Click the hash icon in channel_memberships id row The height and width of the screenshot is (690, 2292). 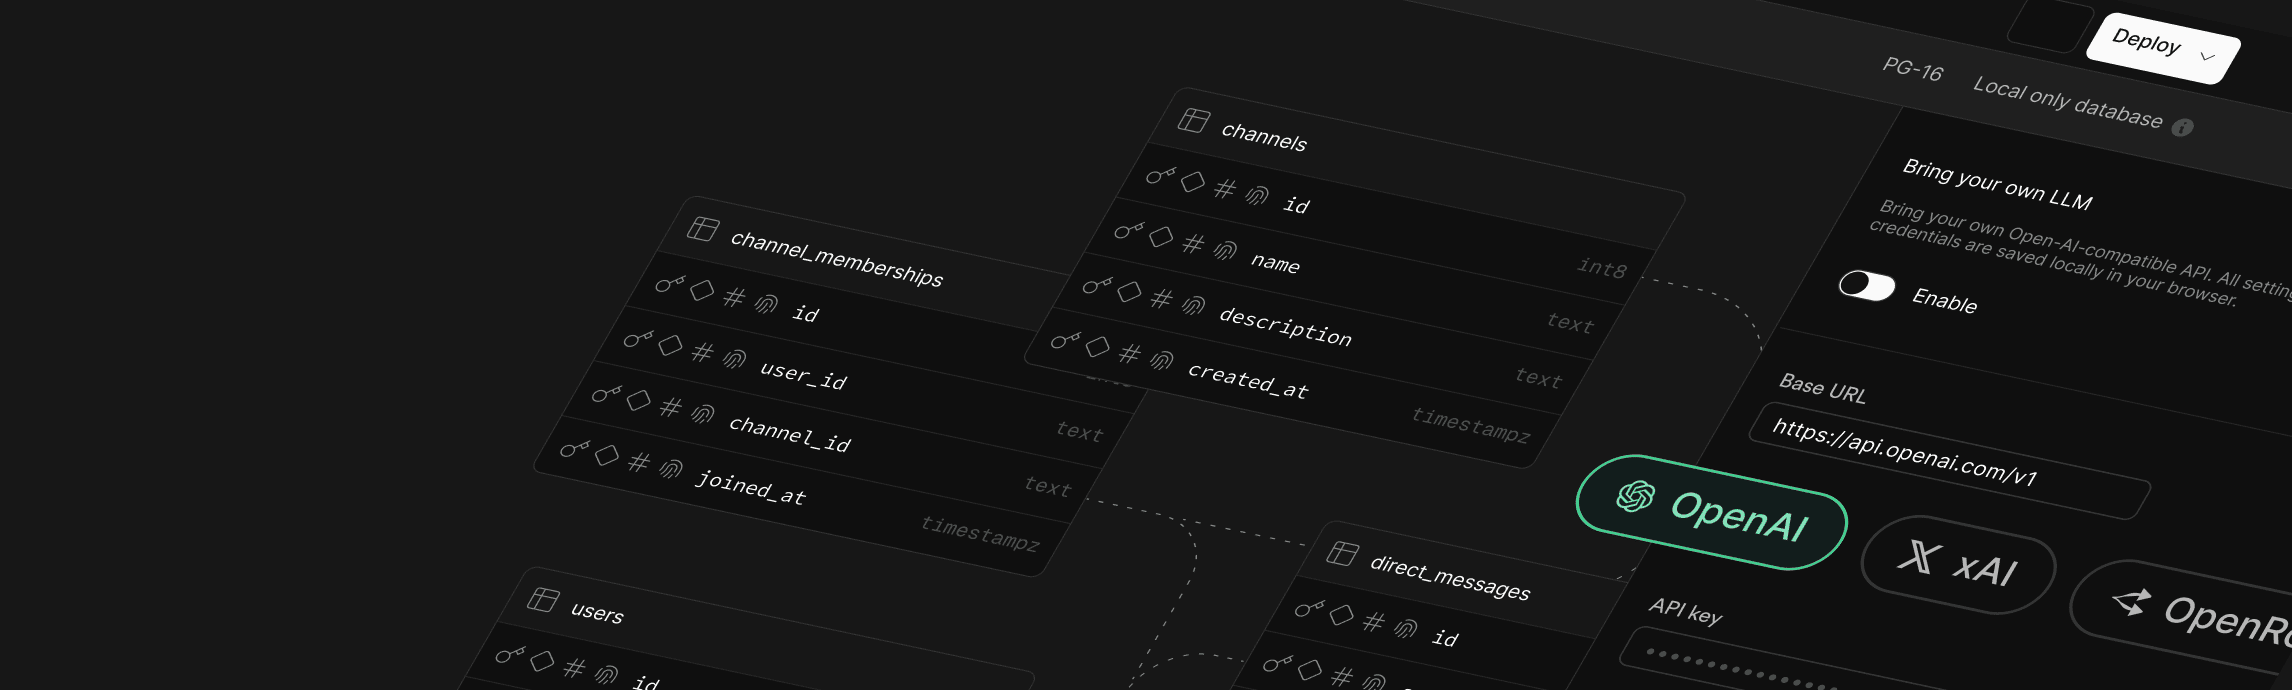click(734, 298)
